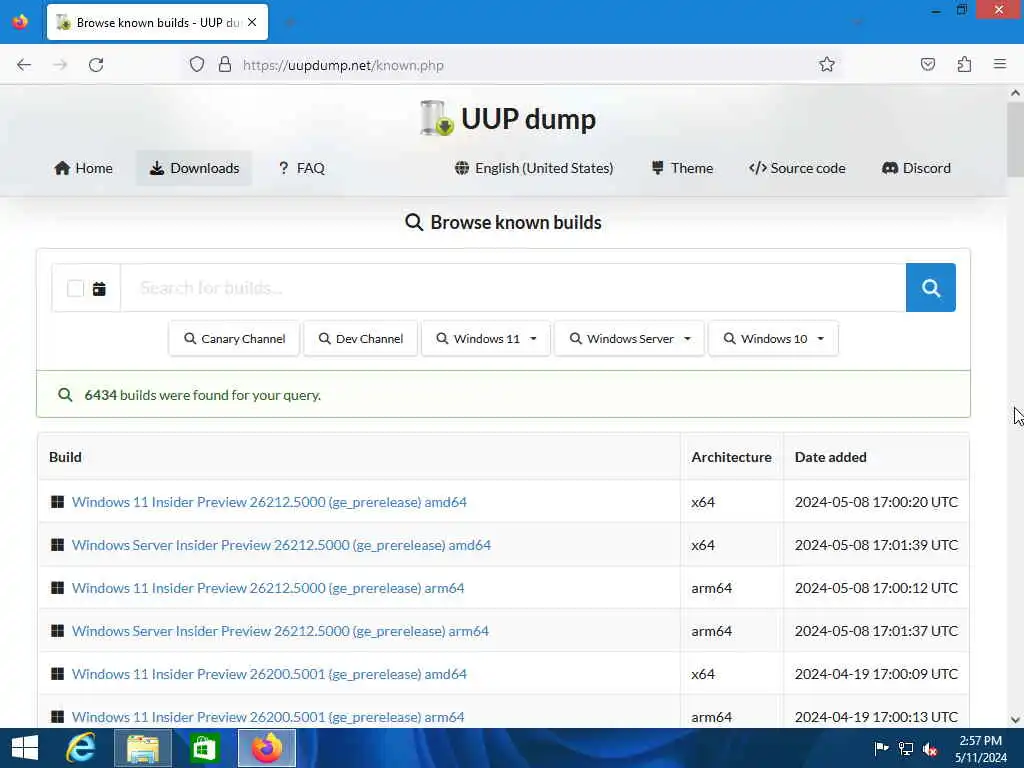This screenshot has height=768, width=1024.
Task: Open Windows 11 Insider Preview 26212.5000 amd64
Action: tap(269, 502)
